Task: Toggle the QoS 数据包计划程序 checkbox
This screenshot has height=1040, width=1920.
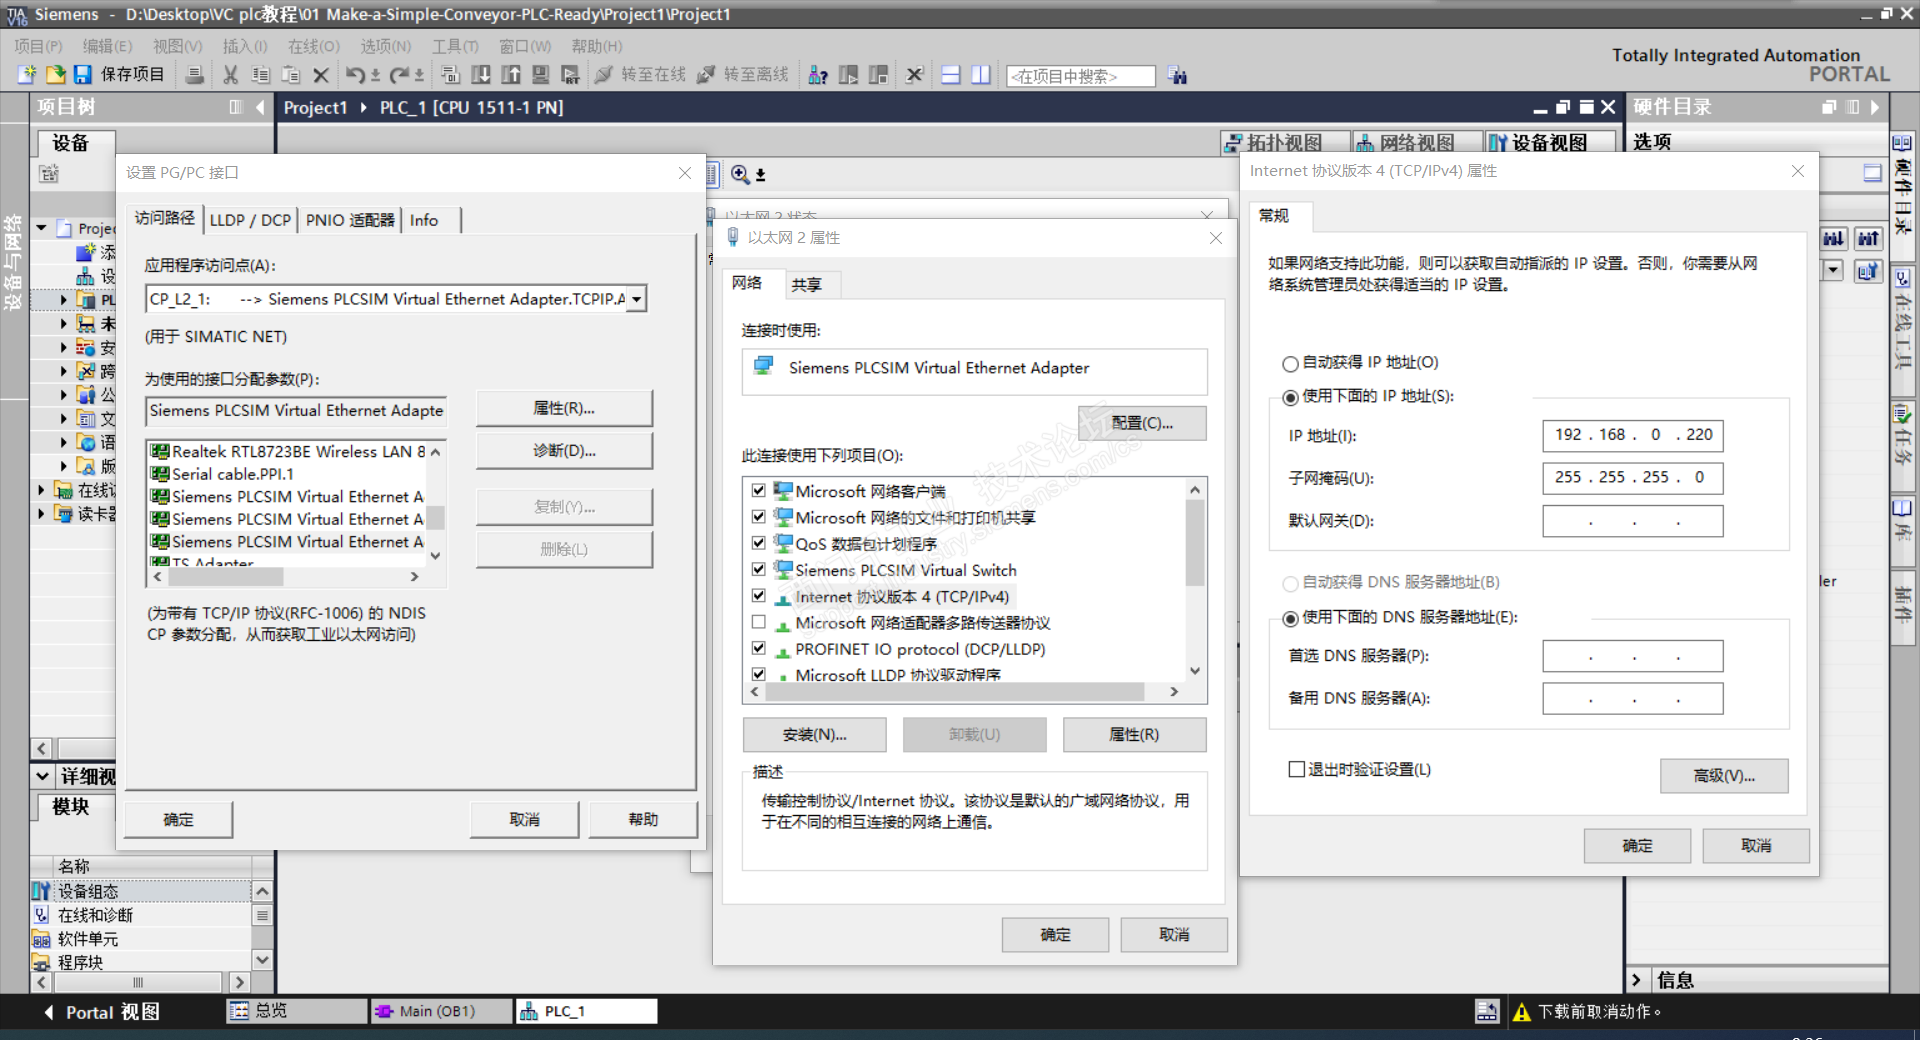Action: (759, 543)
